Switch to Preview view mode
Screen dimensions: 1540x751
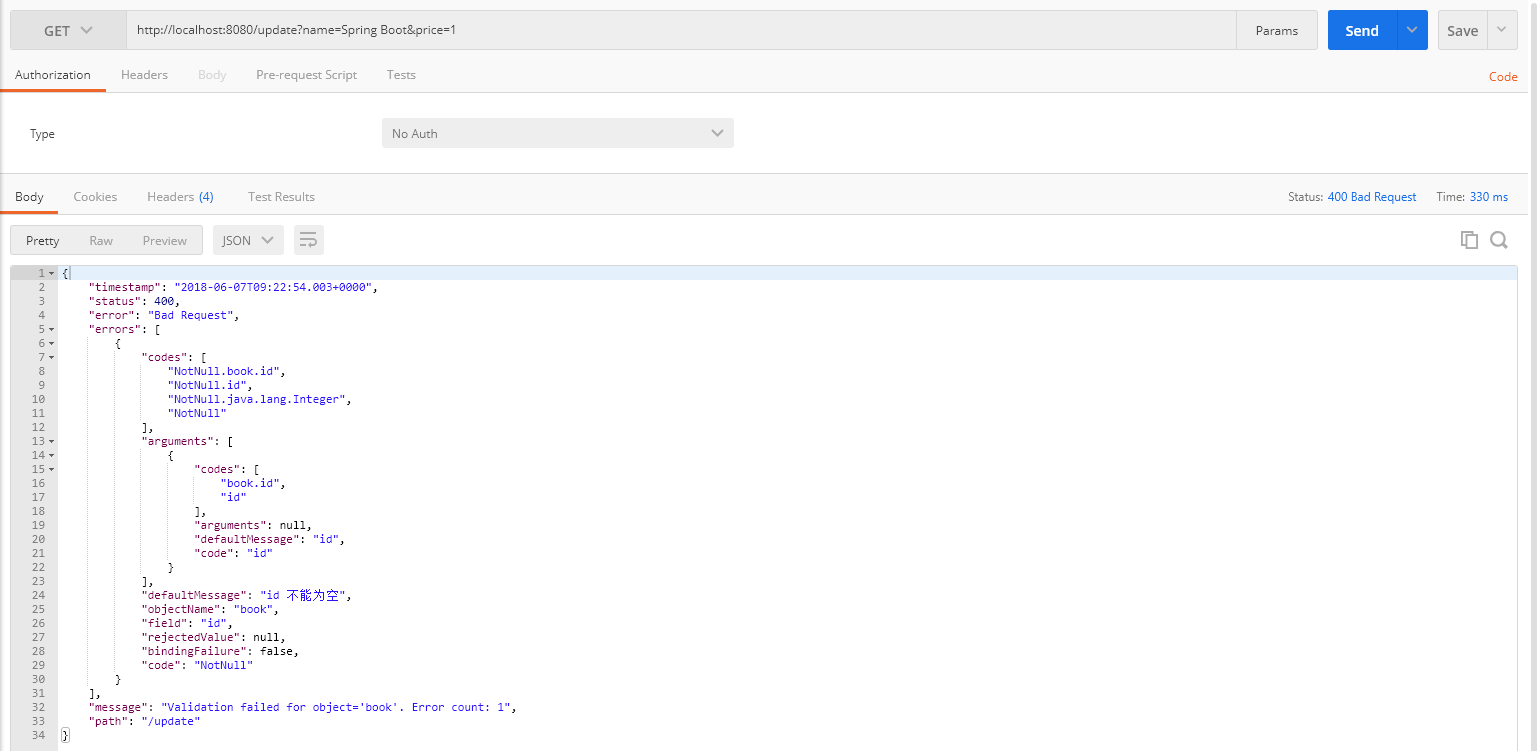[164, 240]
